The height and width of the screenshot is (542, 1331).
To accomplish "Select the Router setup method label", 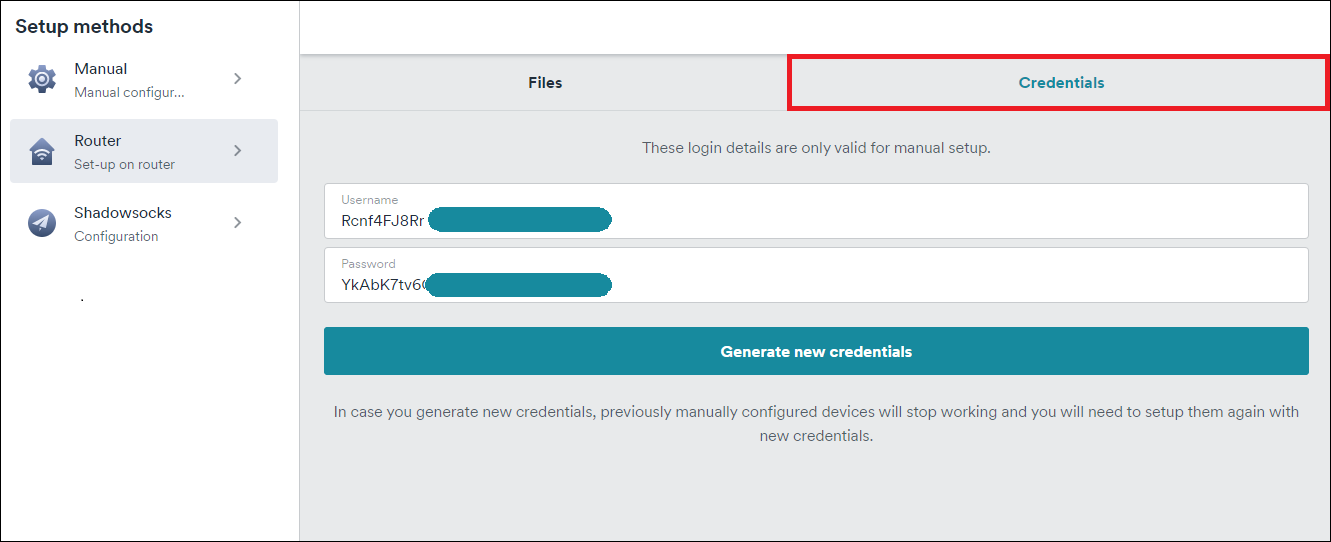I will (98, 141).
